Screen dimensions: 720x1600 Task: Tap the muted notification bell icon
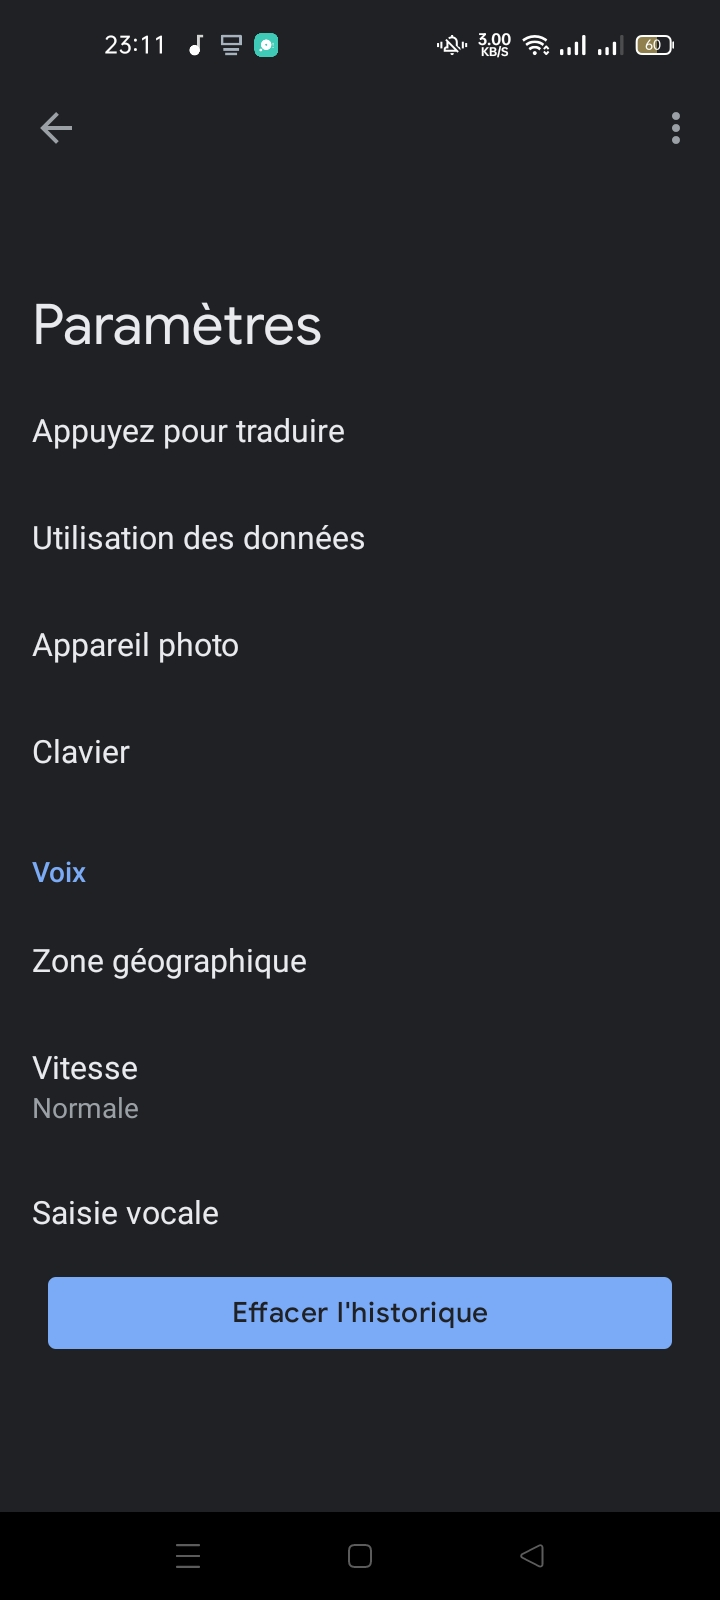coord(452,45)
